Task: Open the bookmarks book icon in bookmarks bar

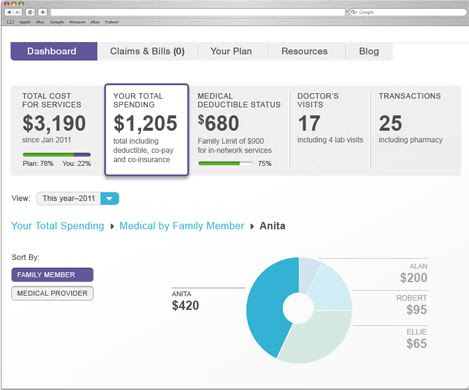Action: tap(10, 22)
